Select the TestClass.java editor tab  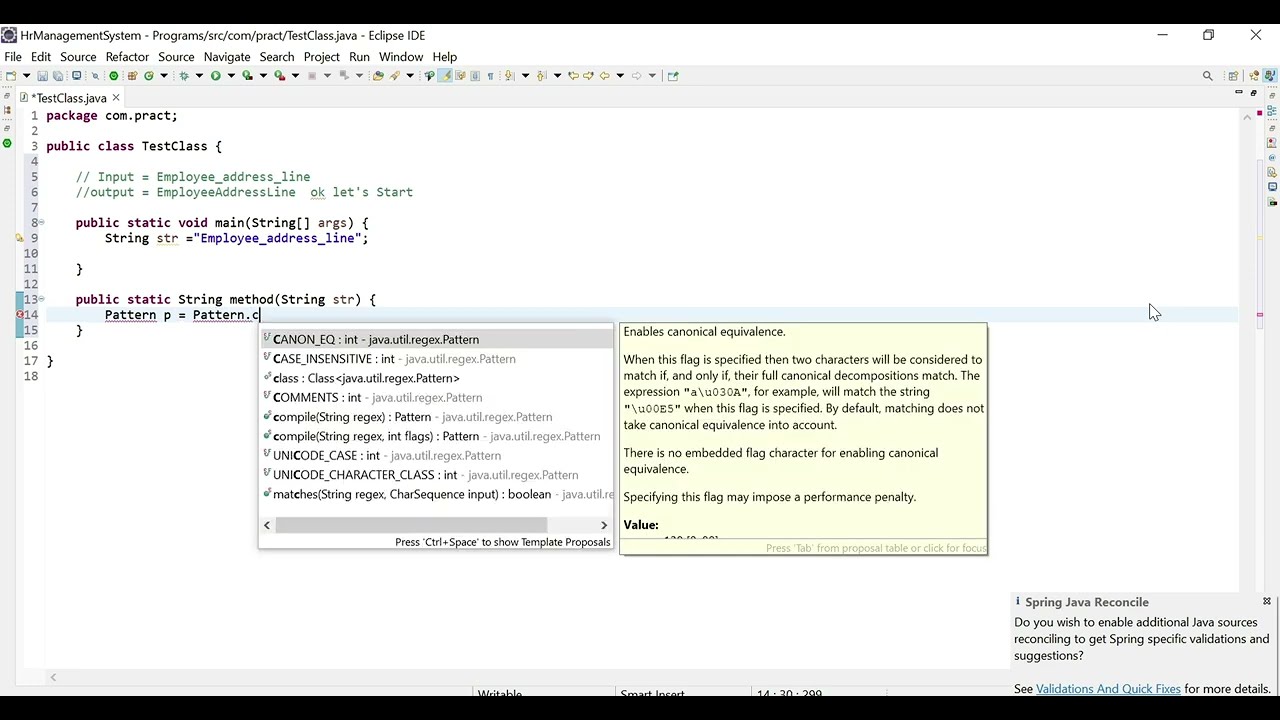coord(68,98)
